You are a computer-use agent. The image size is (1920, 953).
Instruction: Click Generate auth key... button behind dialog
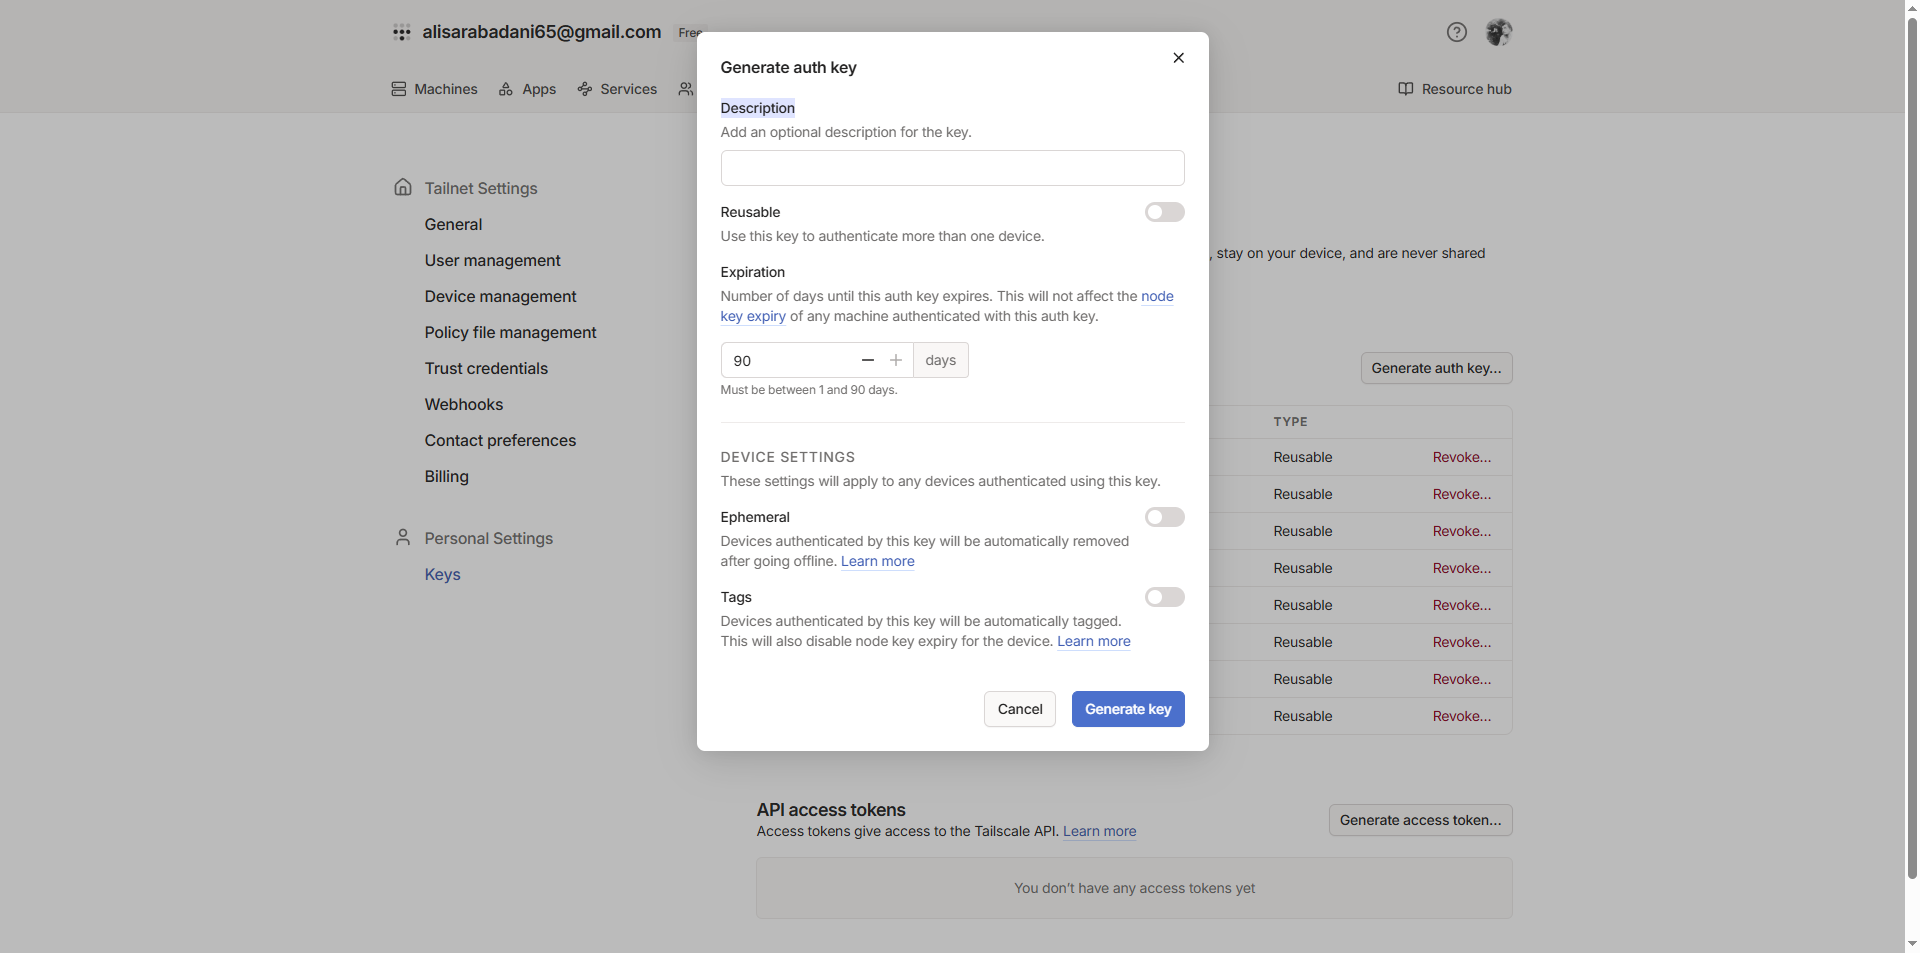[1436, 368]
